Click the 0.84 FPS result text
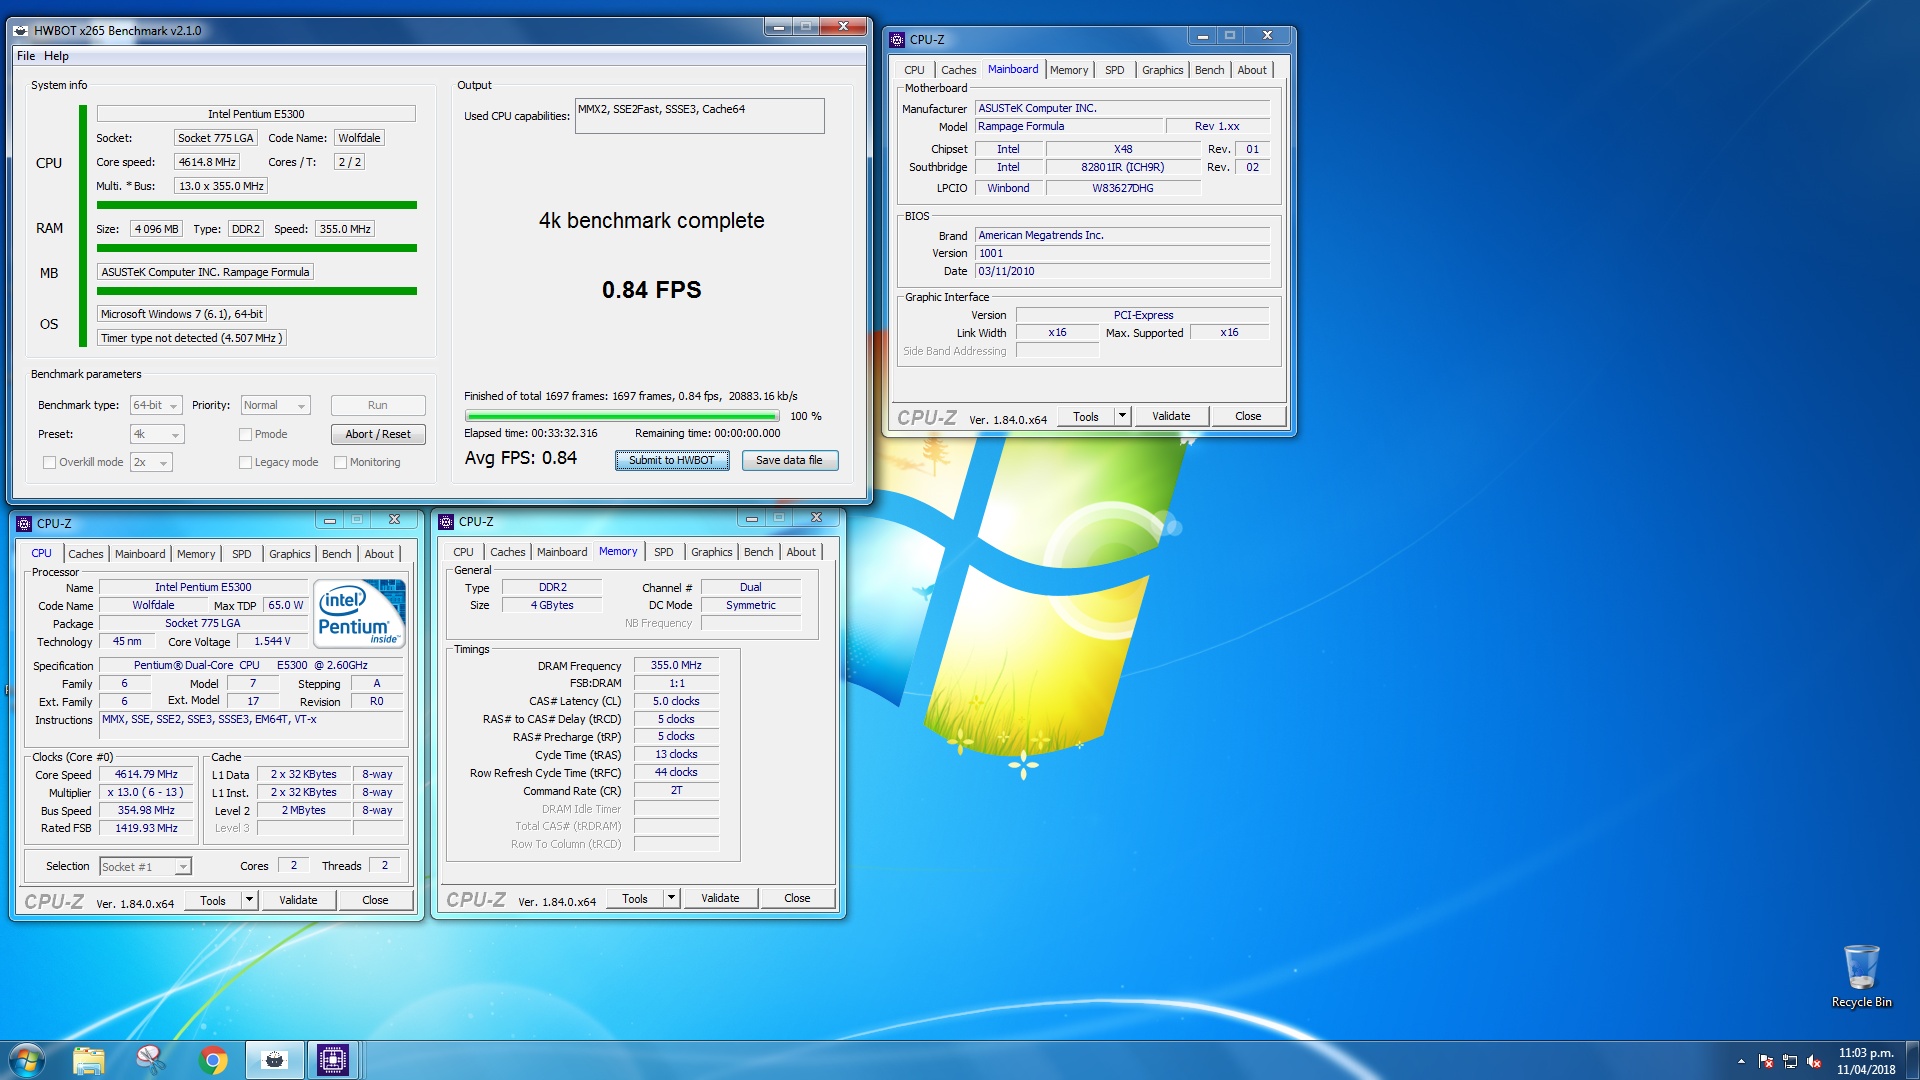Image resolution: width=1920 pixels, height=1080 pixels. click(651, 290)
